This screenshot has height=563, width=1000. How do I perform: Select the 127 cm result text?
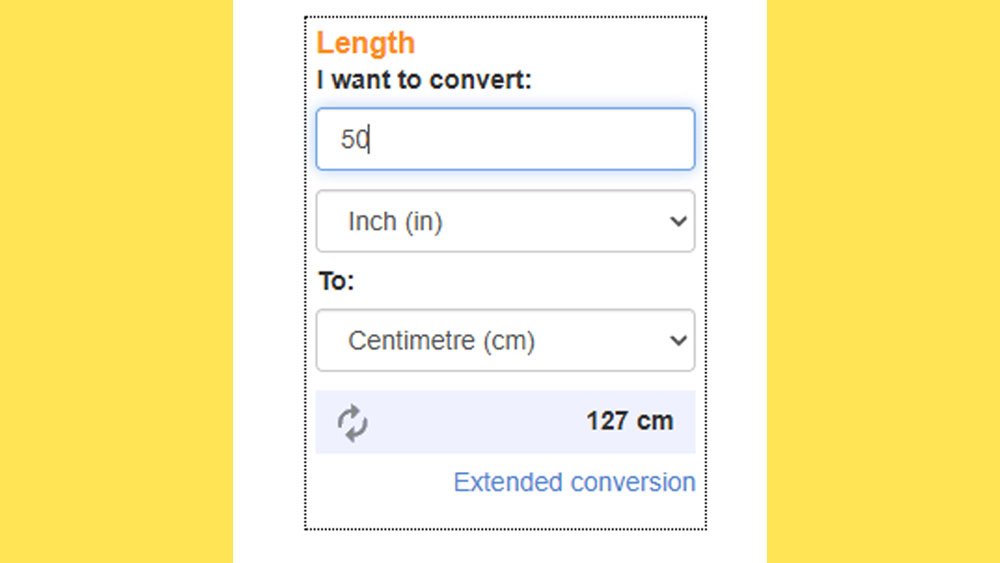629,421
